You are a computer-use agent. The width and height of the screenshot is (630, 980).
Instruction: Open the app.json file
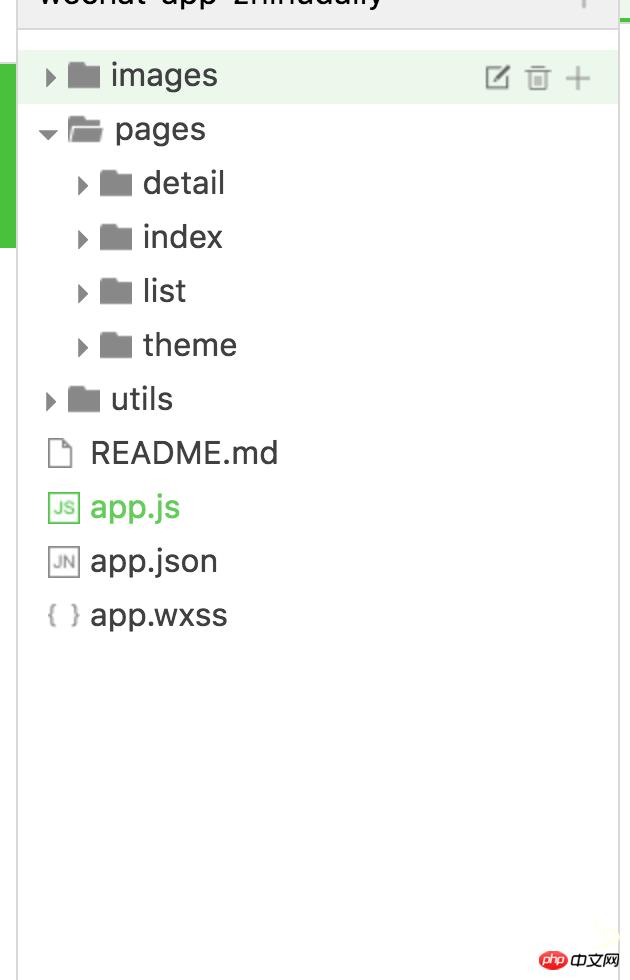click(154, 562)
